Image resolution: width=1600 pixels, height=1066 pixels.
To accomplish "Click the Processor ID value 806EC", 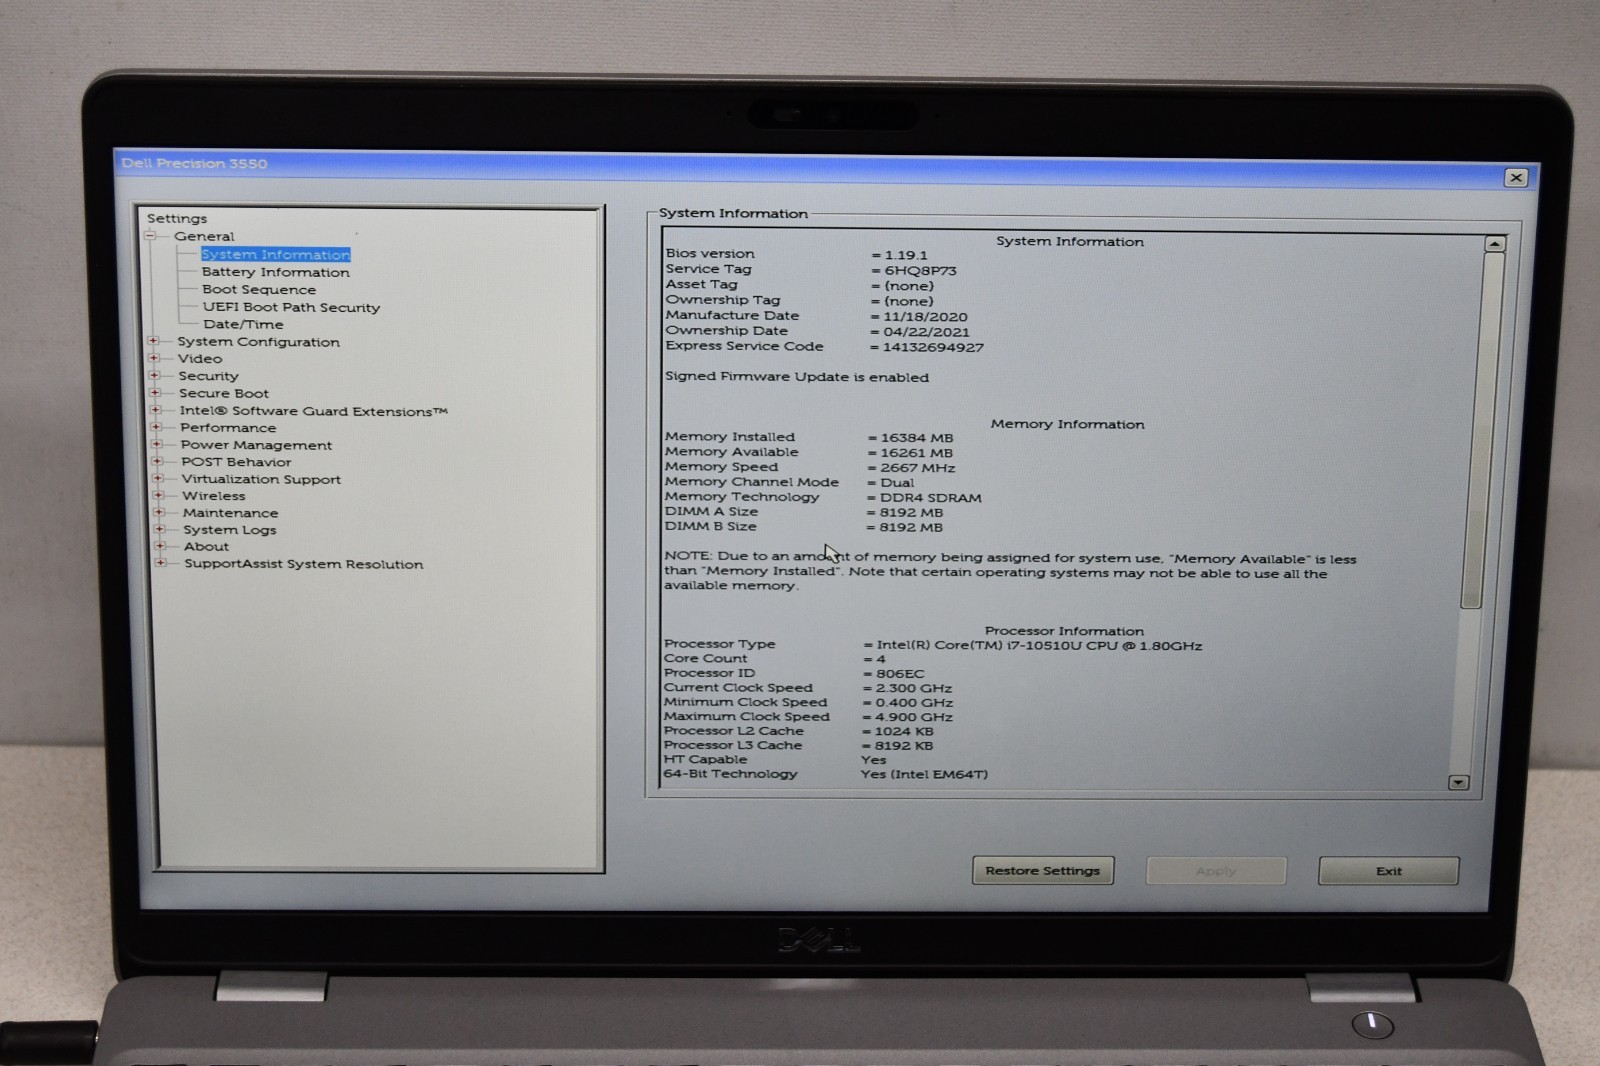I will pos(900,674).
